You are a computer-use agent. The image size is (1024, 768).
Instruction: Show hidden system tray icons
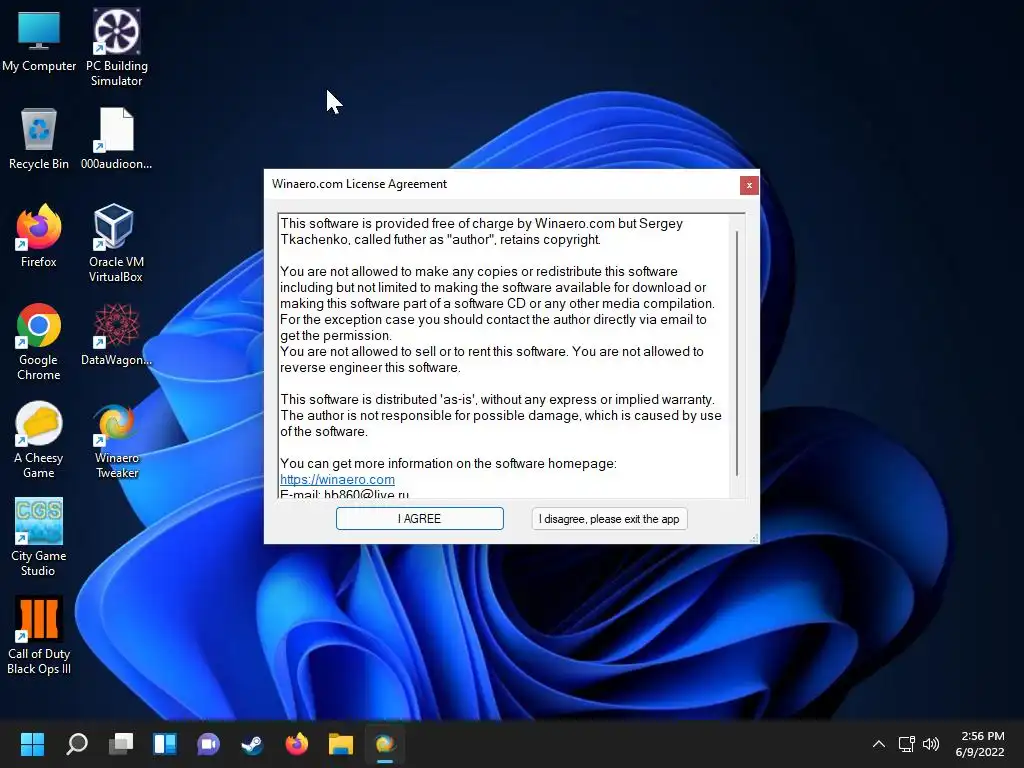click(879, 744)
